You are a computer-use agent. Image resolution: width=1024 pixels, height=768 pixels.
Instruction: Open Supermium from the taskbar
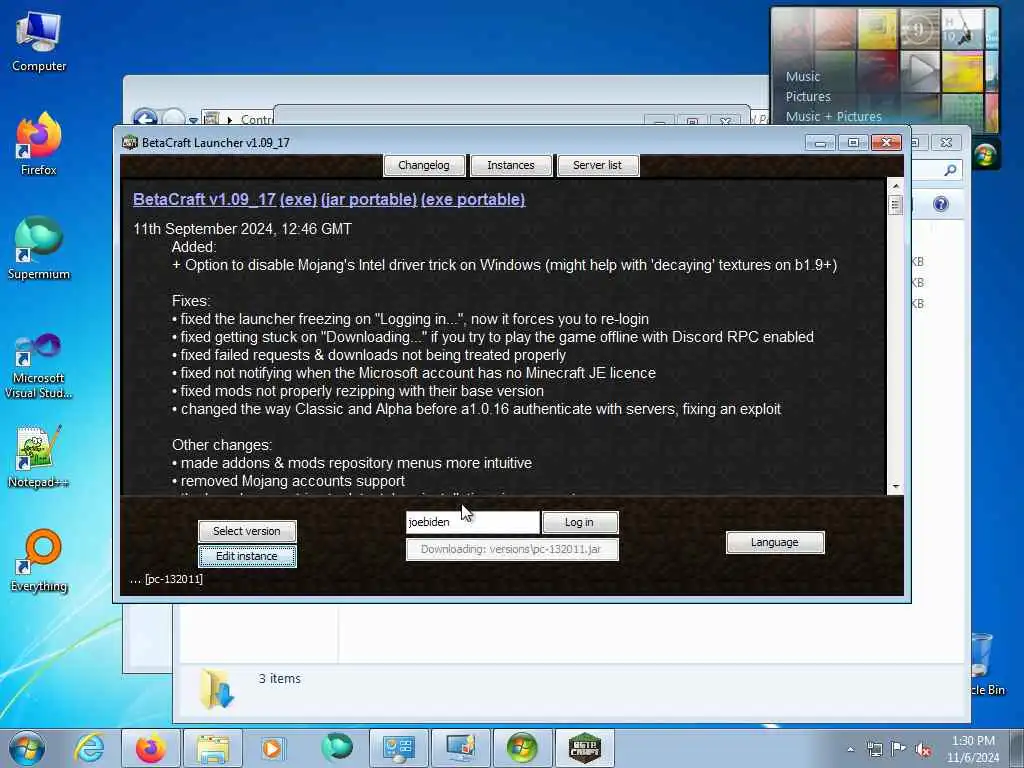click(x=336, y=748)
